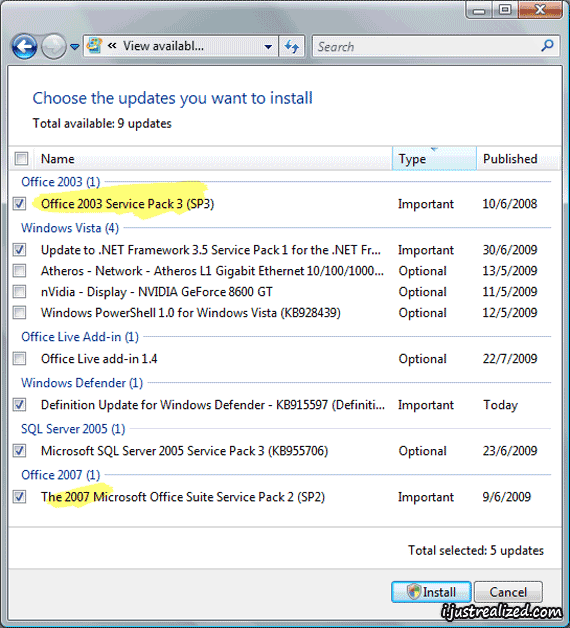Open the recent pages dropdown arrow
This screenshot has height=628, width=570.
75,47
